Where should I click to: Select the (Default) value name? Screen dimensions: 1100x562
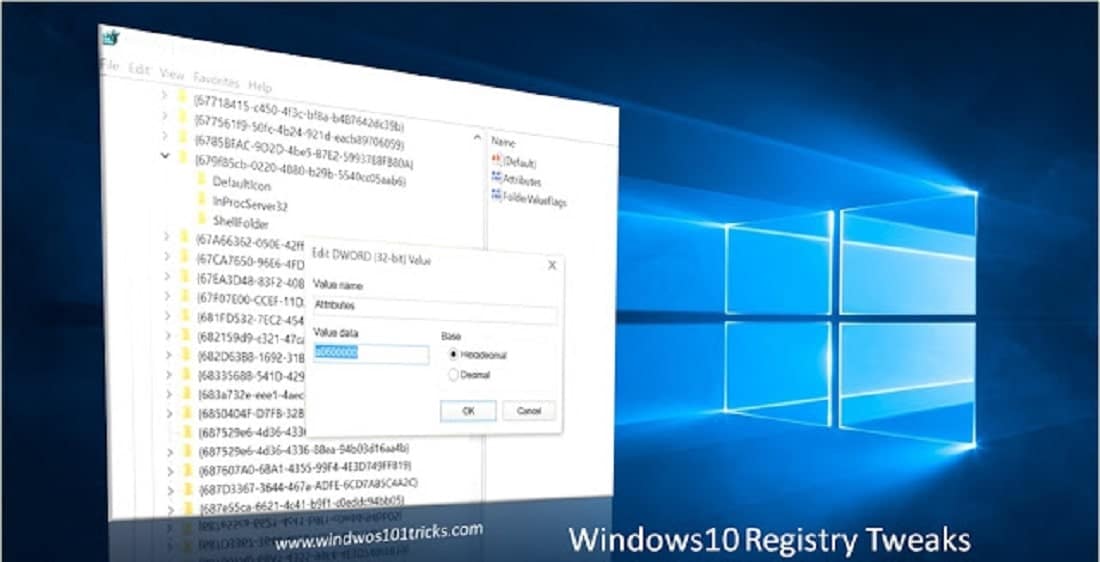pos(520,163)
